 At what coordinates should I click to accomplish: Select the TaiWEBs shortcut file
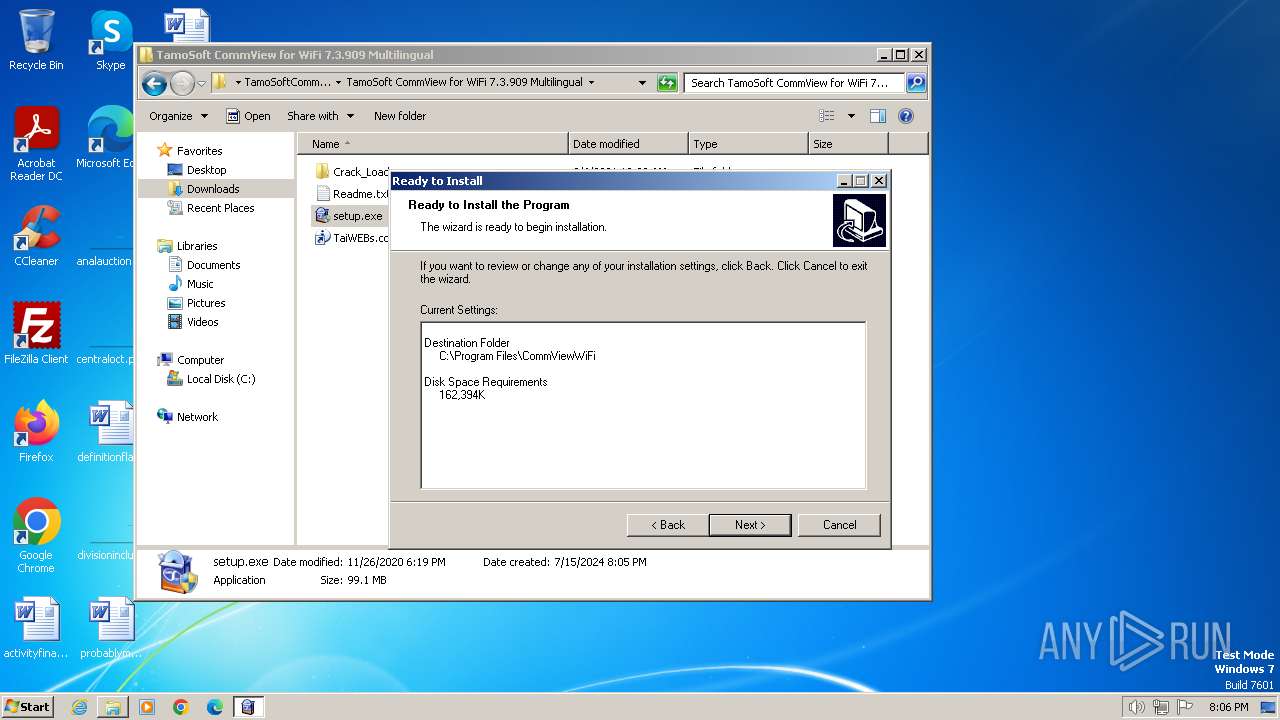tap(352, 238)
